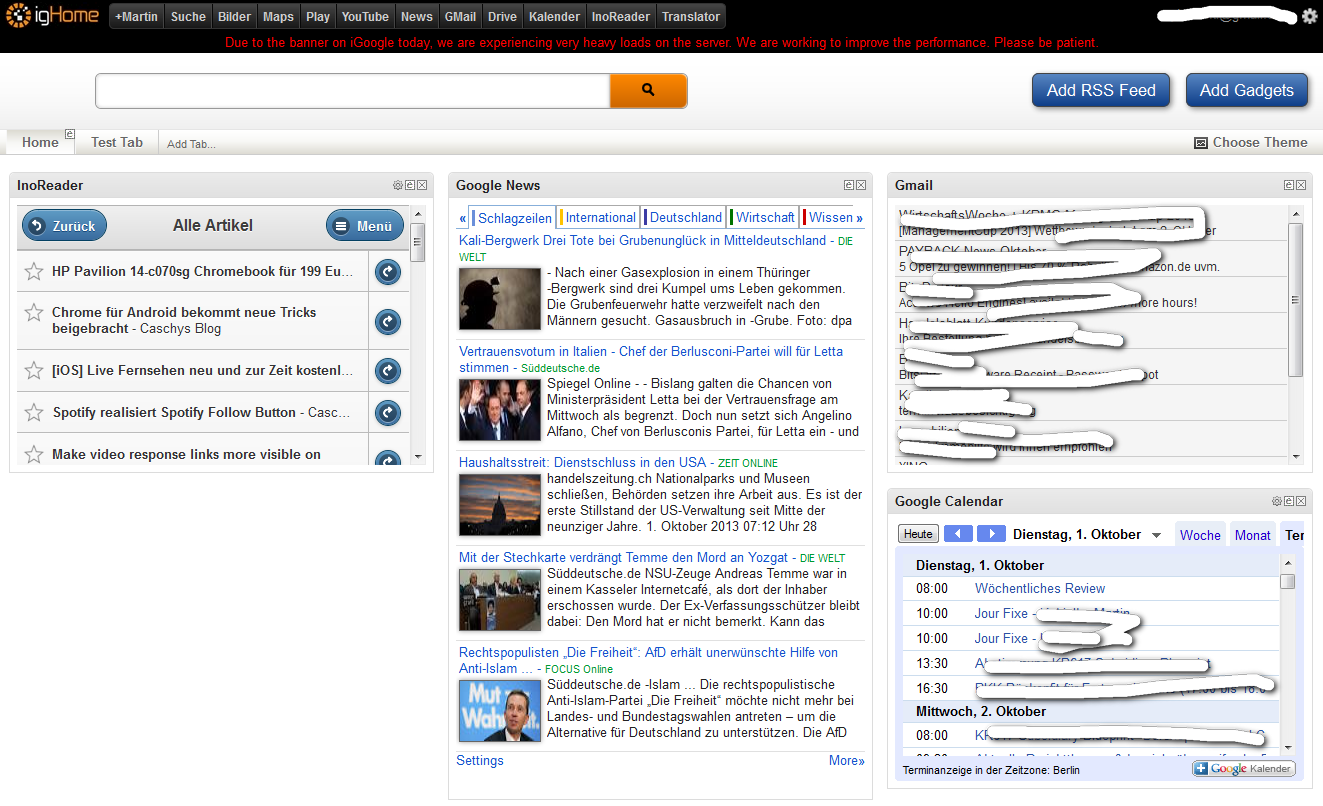Image resolution: width=1323 pixels, height=806 pixels.
Task: Star the Spotify Follow Button article
Action: point(33,412)
